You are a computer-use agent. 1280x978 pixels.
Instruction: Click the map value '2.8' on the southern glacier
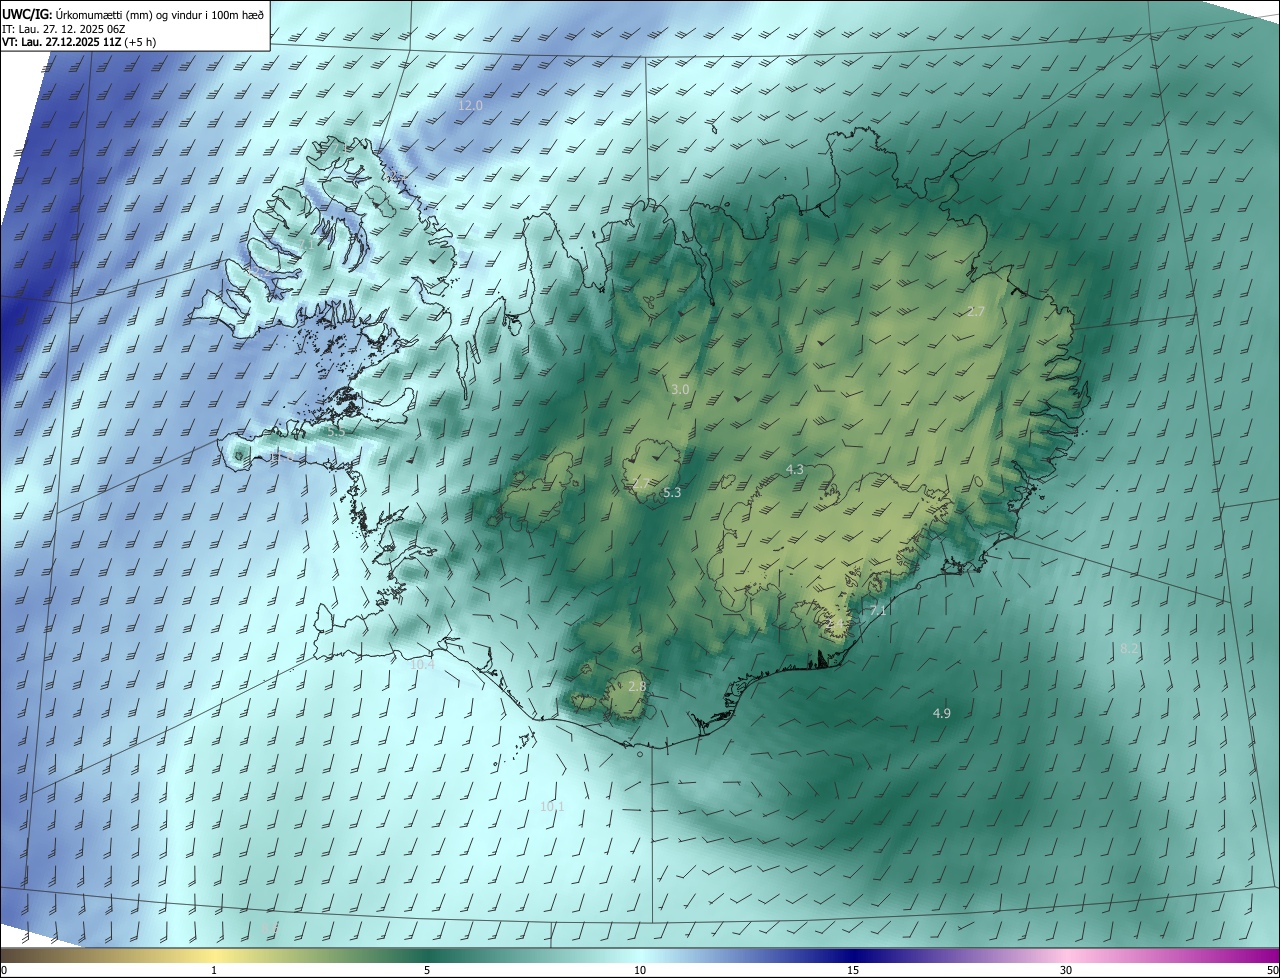(x=637, y=686)
